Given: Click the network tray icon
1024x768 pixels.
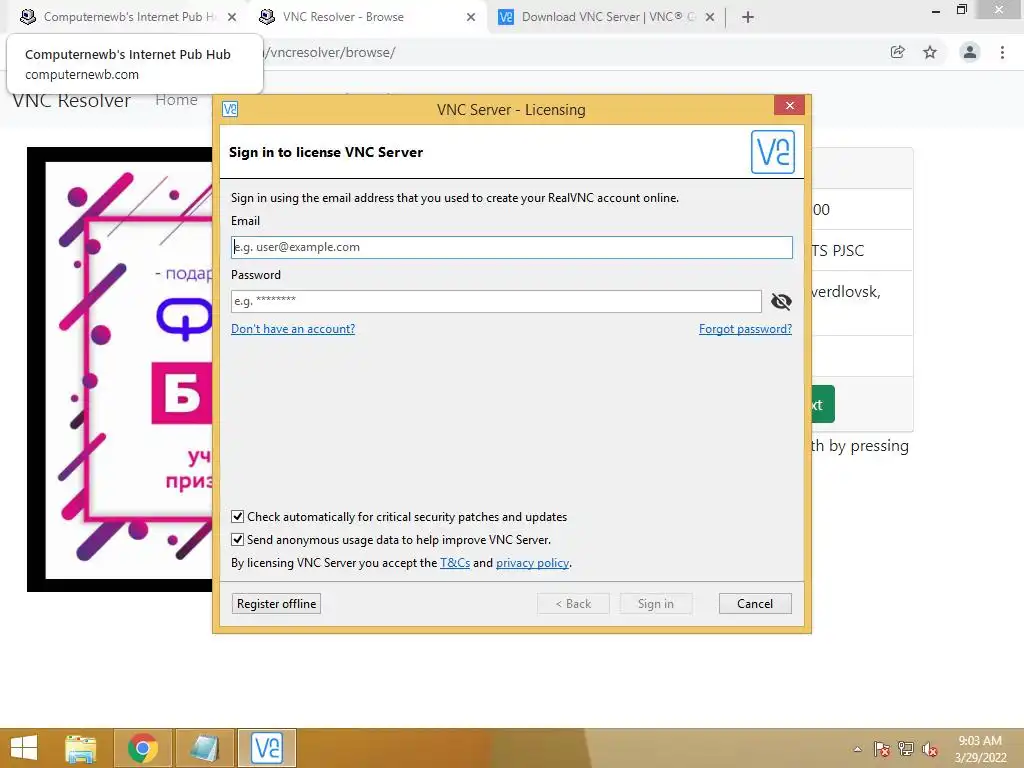Looking at the screenshot, I should point(906,749).
